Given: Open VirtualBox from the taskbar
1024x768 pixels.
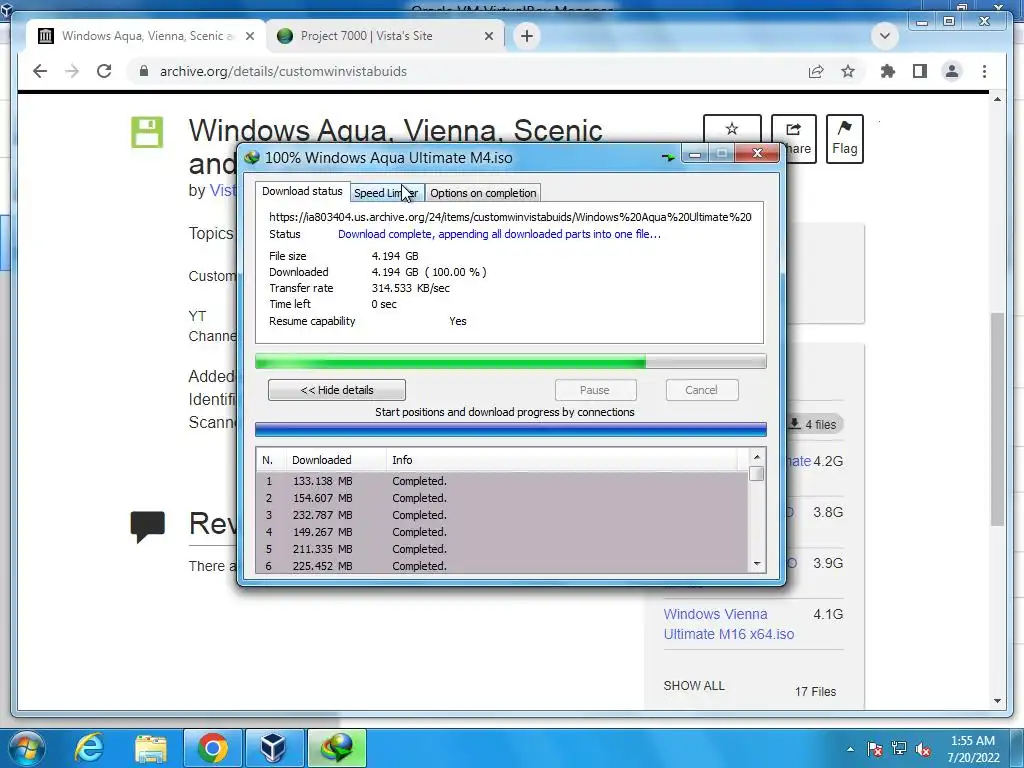Looking at the screenshot, I should [x=273, y=748].
